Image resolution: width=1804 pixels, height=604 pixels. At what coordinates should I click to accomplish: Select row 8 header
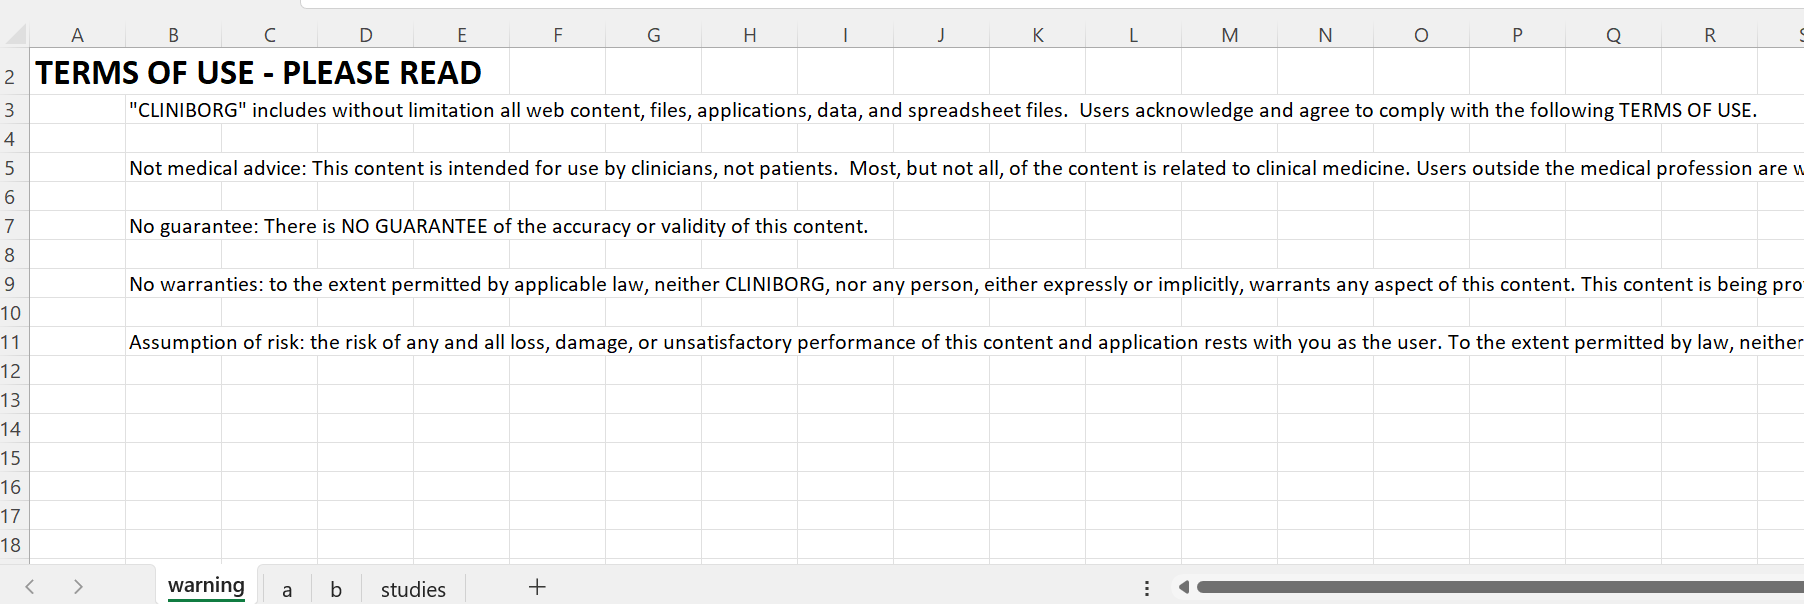point(14,255)
